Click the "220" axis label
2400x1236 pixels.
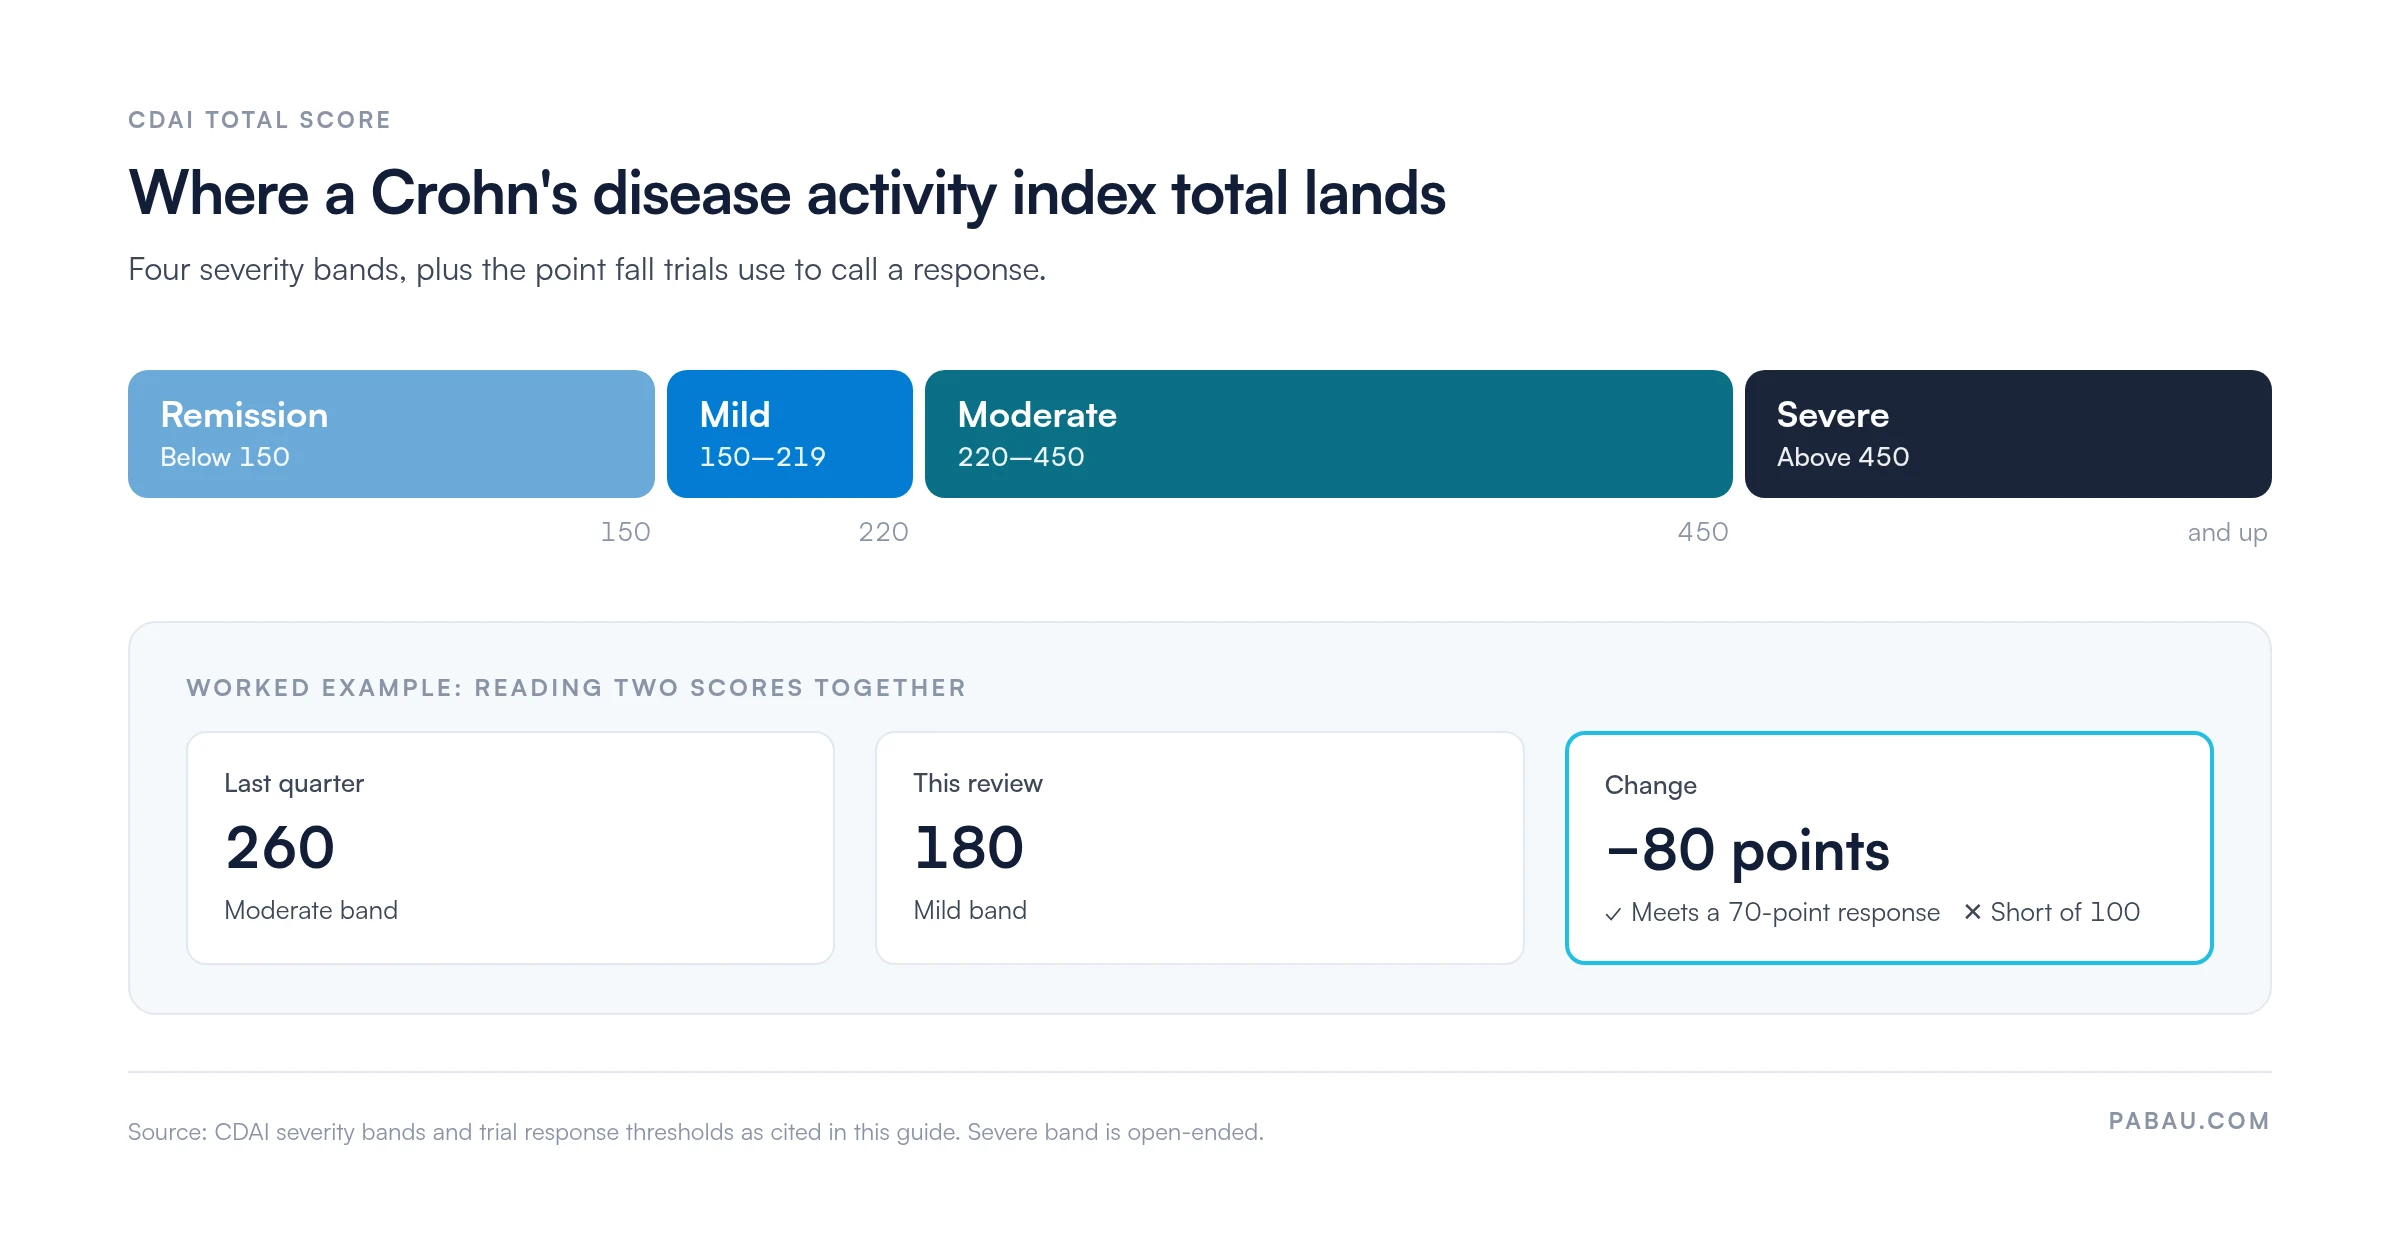pos(883,532)
